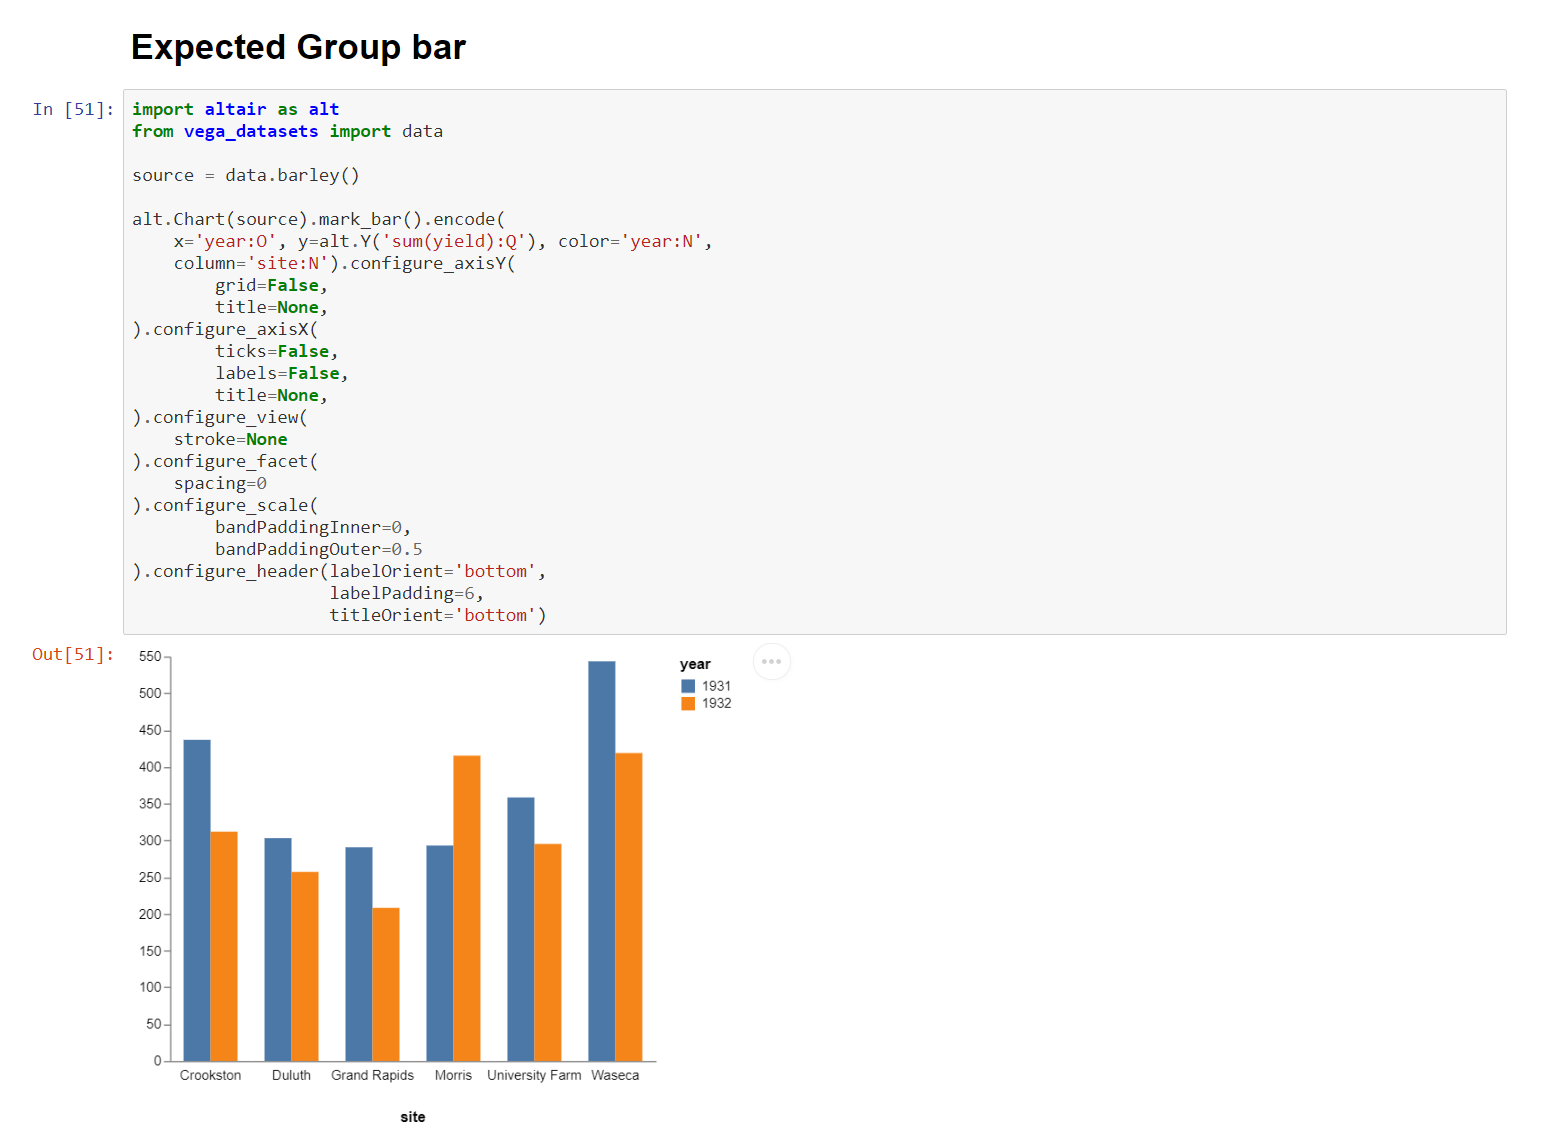
Task: Click the blue bar above Crookston
Action: click(196, 900)
